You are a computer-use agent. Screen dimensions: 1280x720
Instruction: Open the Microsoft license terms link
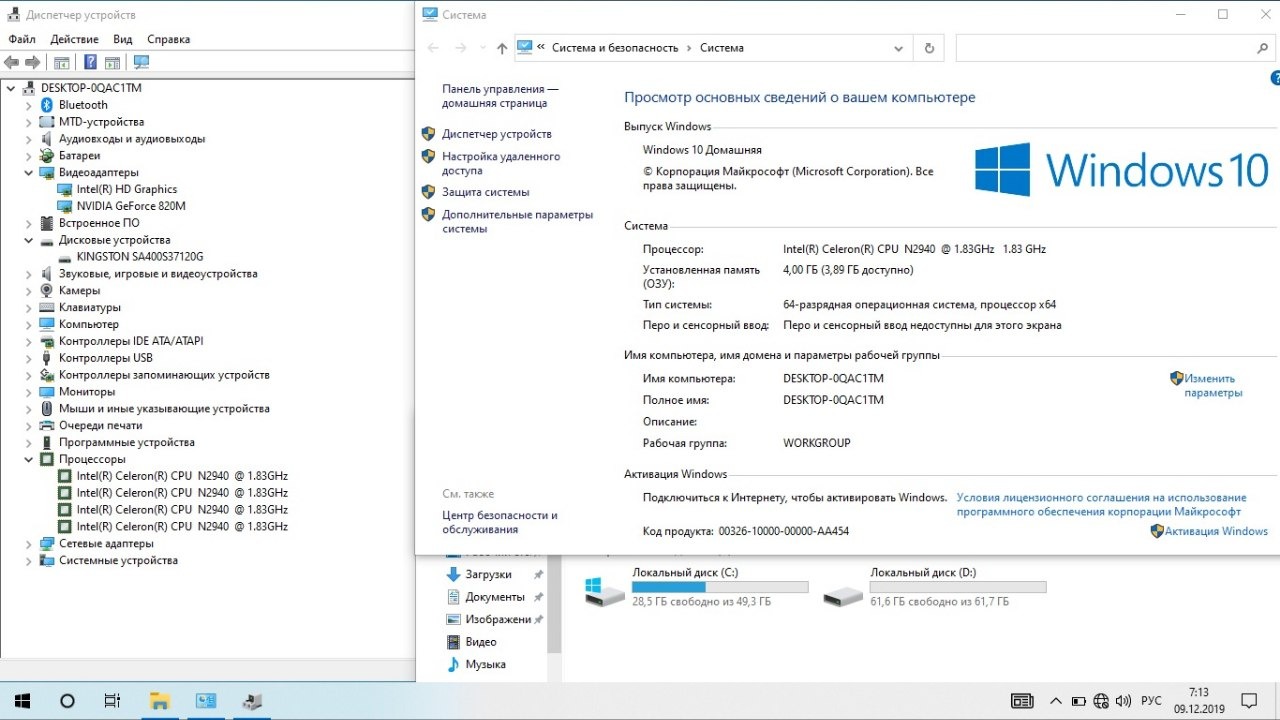tap(1101, 504)
